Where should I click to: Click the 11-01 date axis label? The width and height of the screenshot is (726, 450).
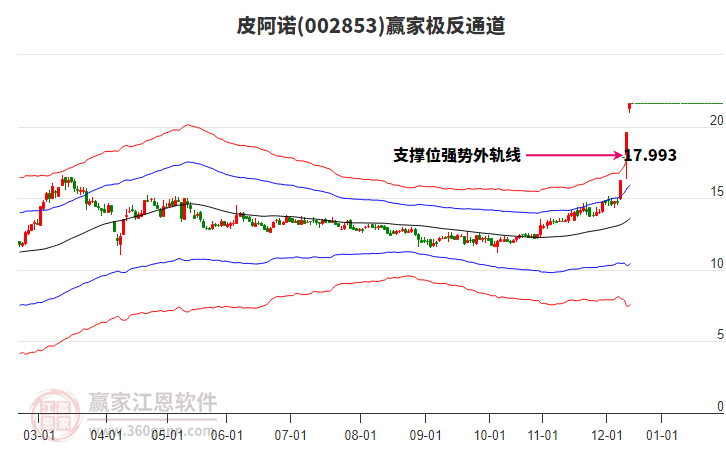point(543,436)
